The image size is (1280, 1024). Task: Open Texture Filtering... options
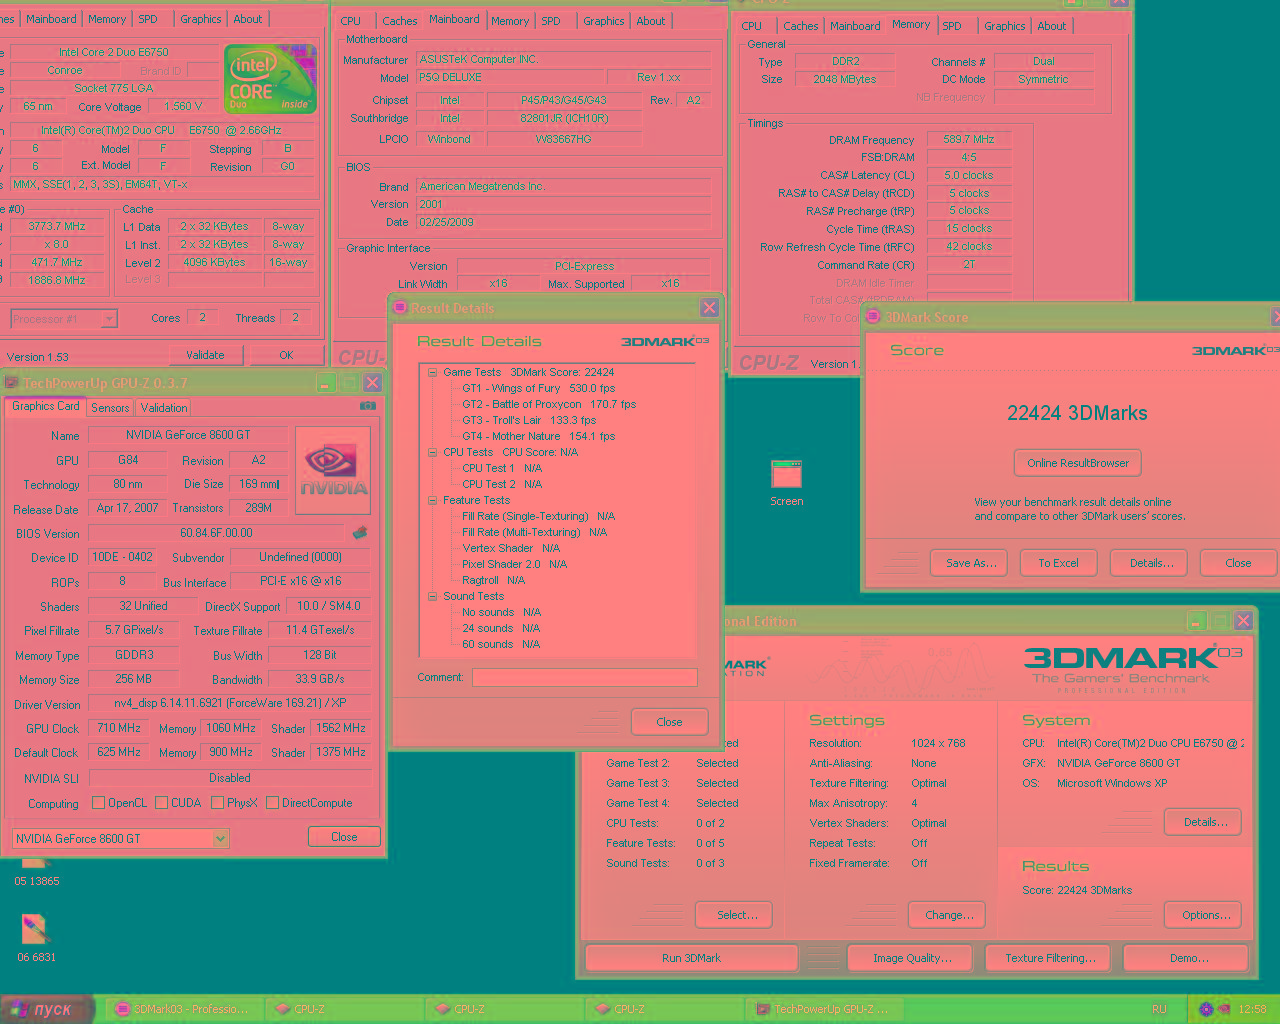[x=1050, y=958]
